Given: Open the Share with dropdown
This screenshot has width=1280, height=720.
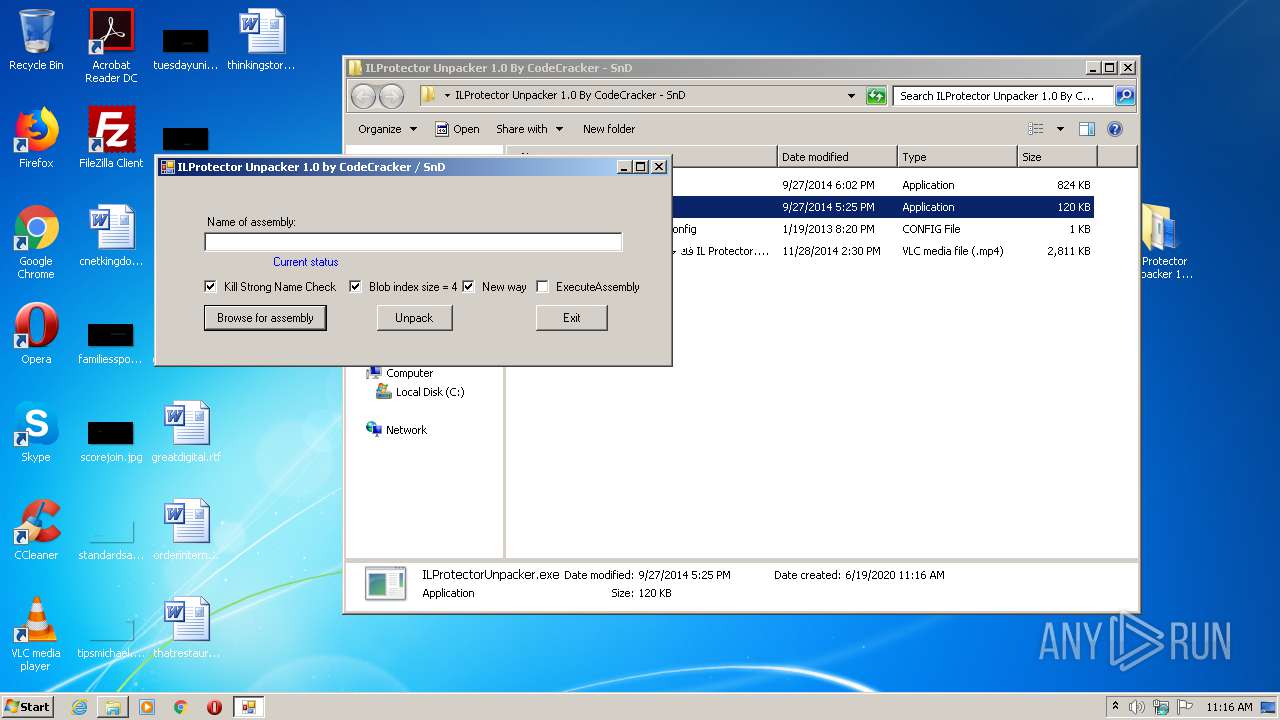Looking at the screenshot, I should 529,129.
